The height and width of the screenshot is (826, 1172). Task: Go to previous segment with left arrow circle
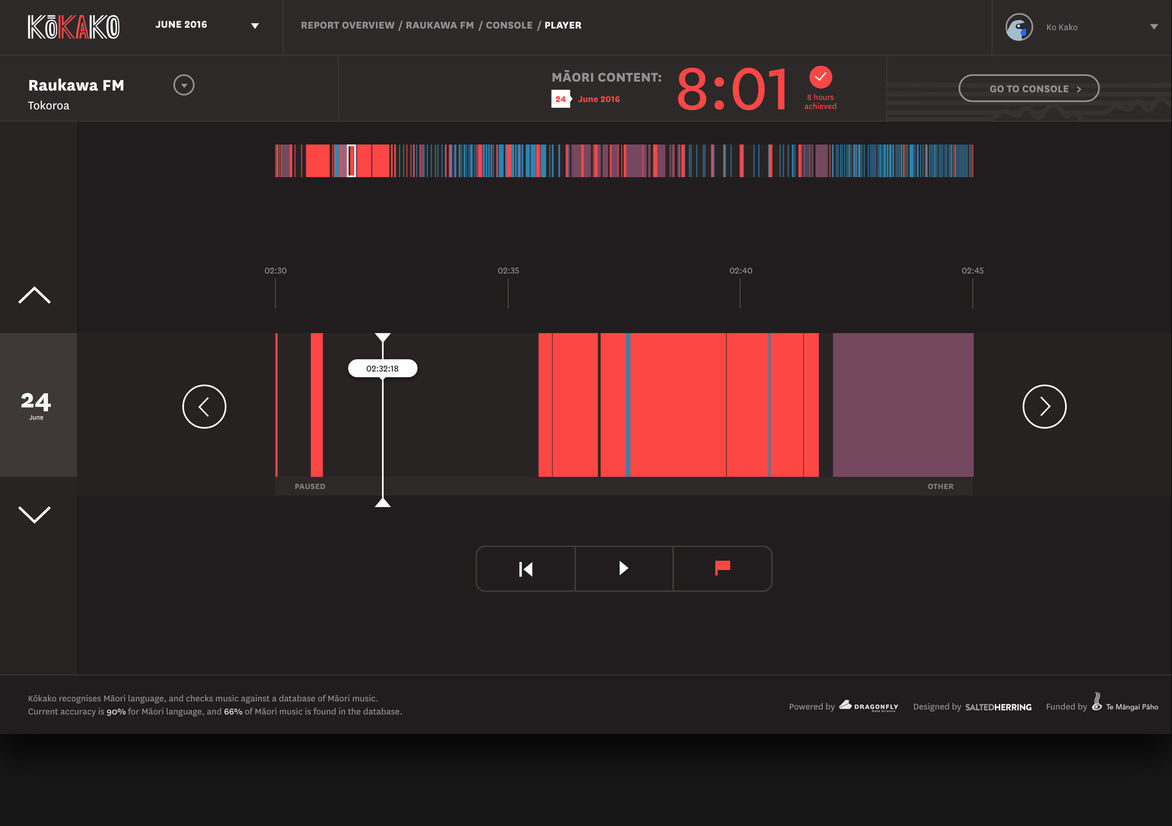point(204,406)
